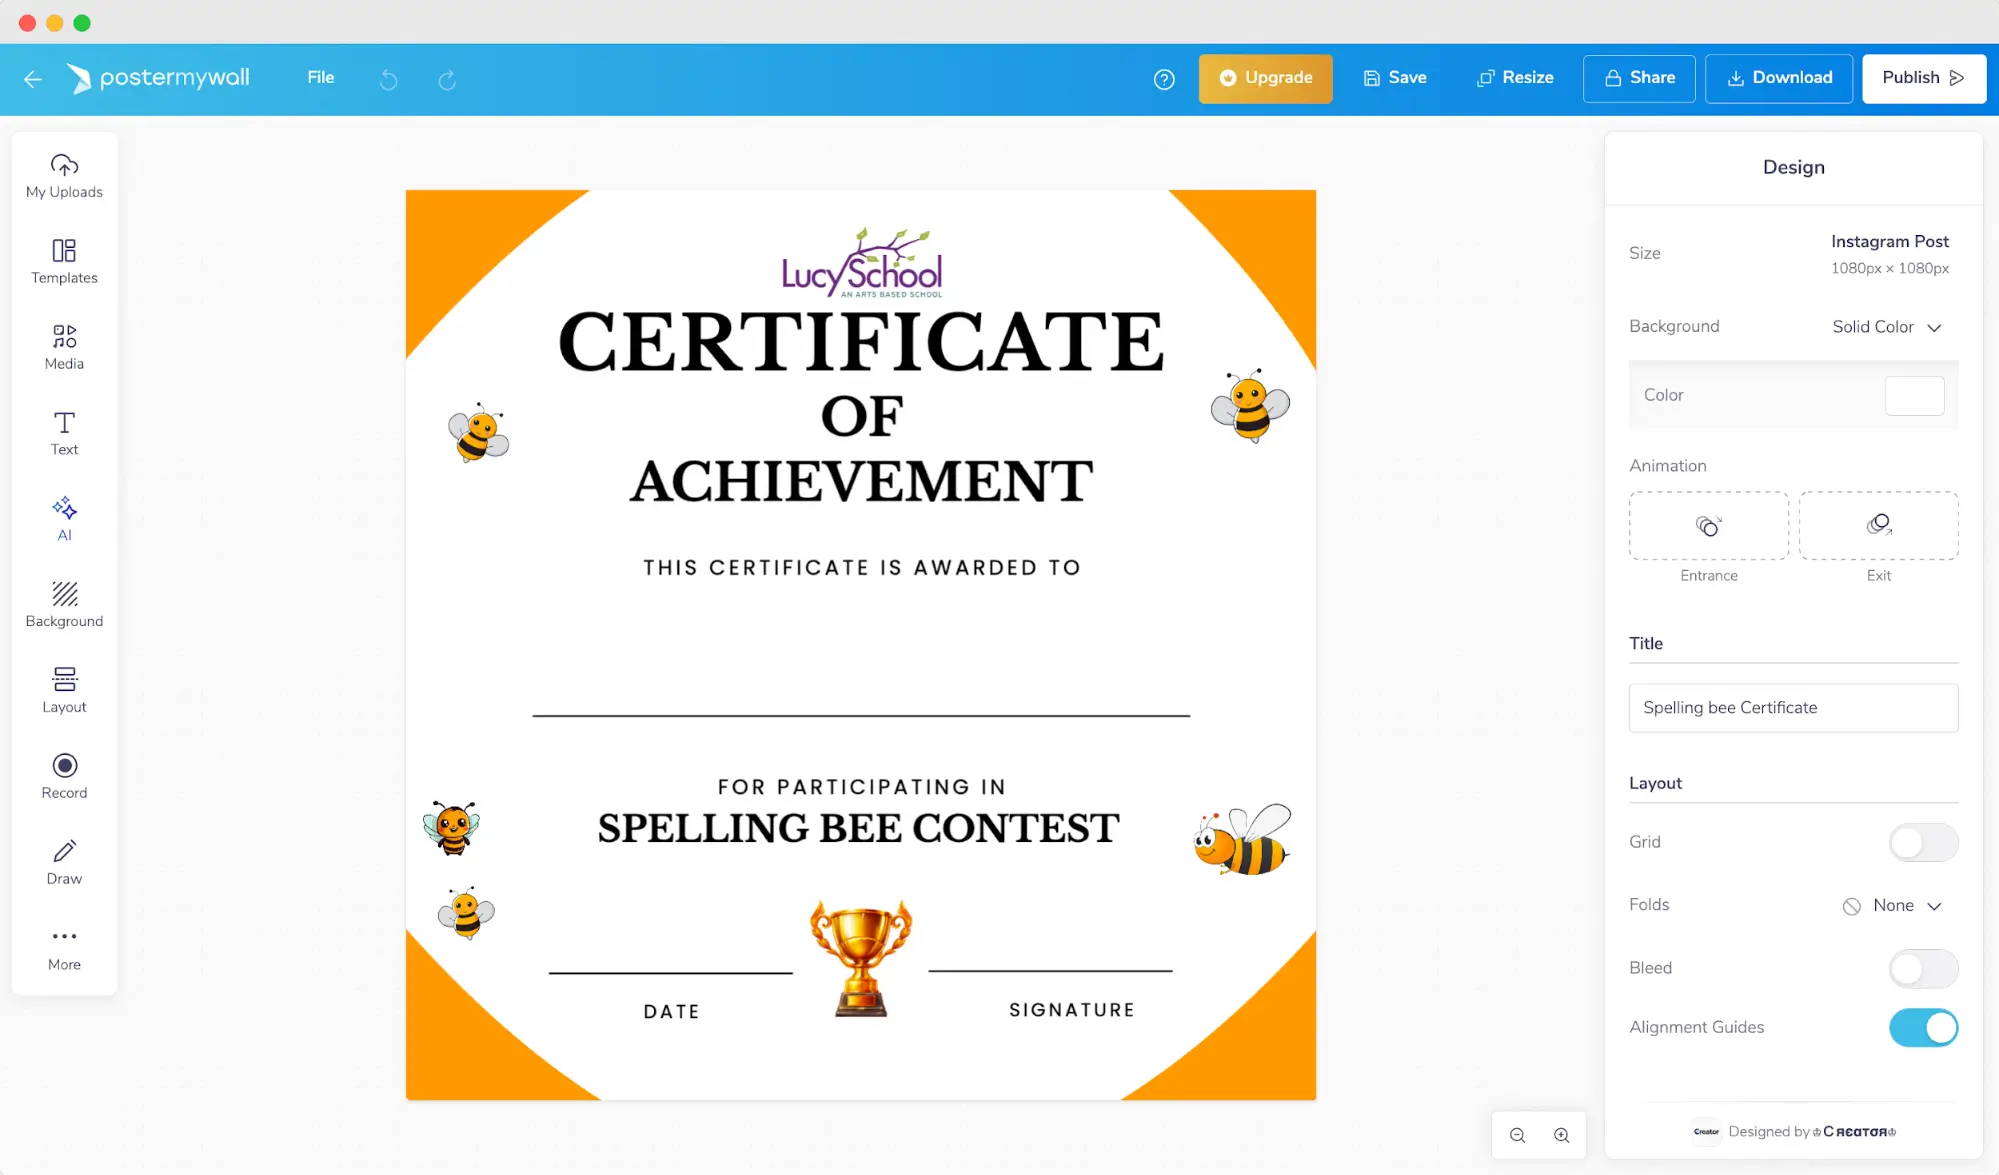This screenshot has height=1175, width=1999.
Task: Open the Background panel in sidebar
Action: point(64,605)
